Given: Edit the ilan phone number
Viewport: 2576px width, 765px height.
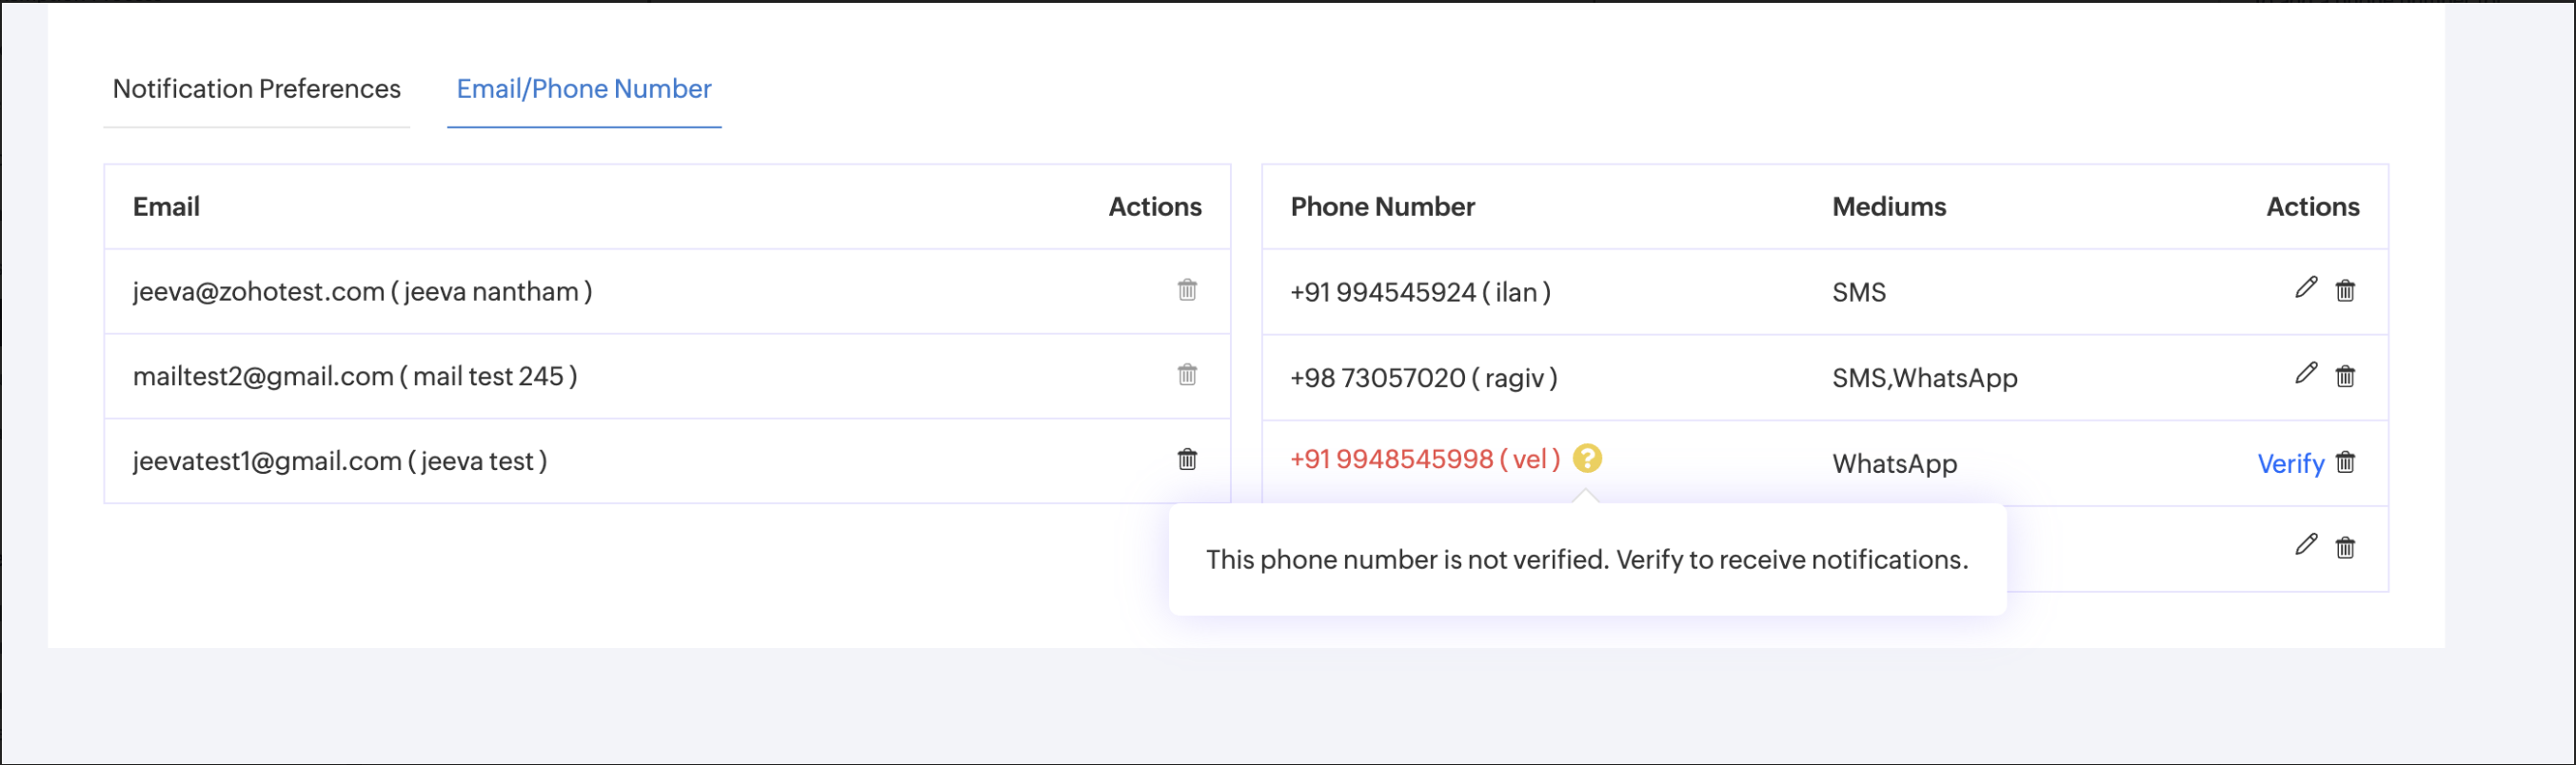Looking at the screenshot, I should click(2306, 288).
